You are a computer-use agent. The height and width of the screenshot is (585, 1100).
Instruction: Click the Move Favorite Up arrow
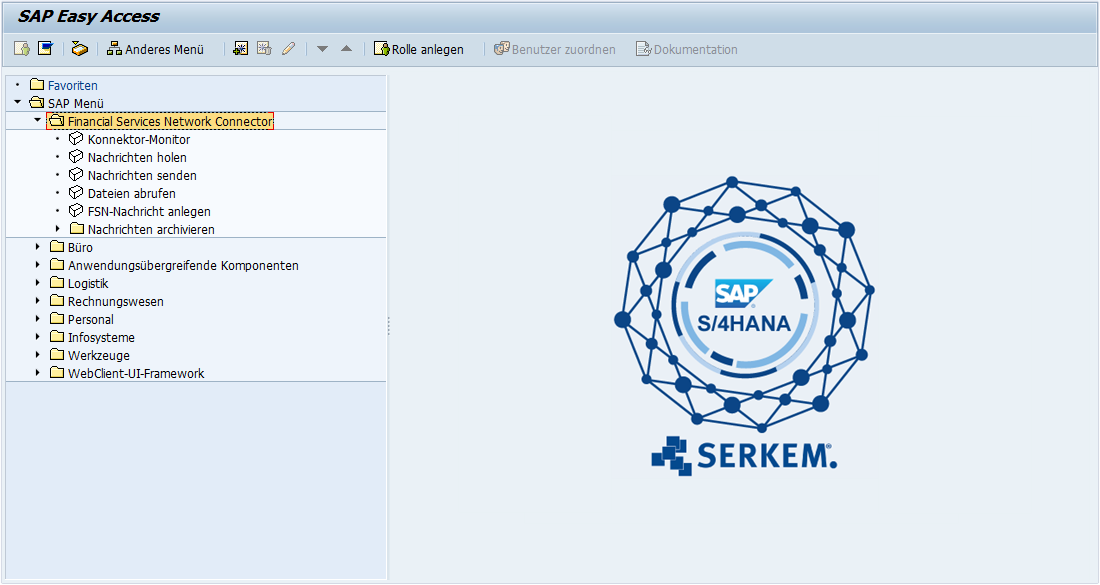(x=346, y=49)
